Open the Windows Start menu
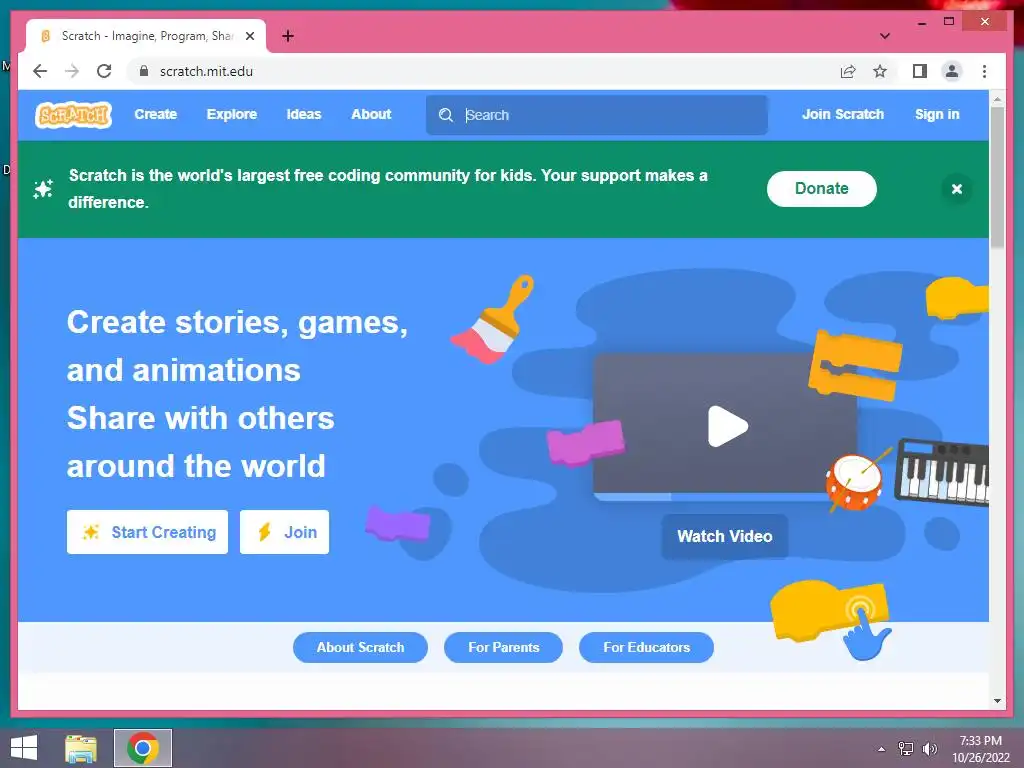Viewport: 1024px width, 768px height. (24, 748)
